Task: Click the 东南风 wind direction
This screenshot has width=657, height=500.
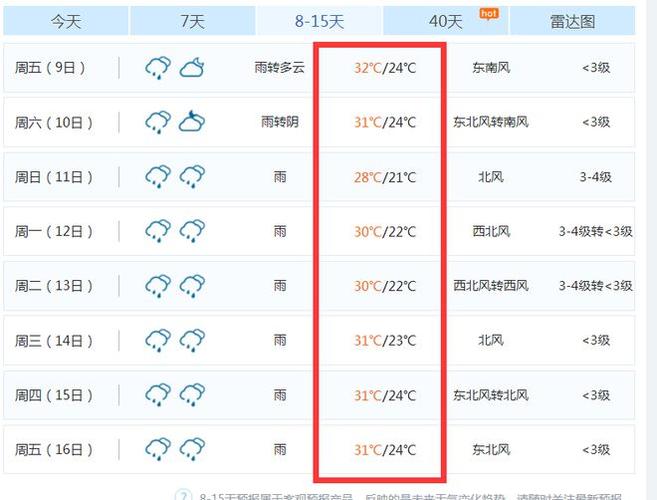Action: [x=491, y=67]
